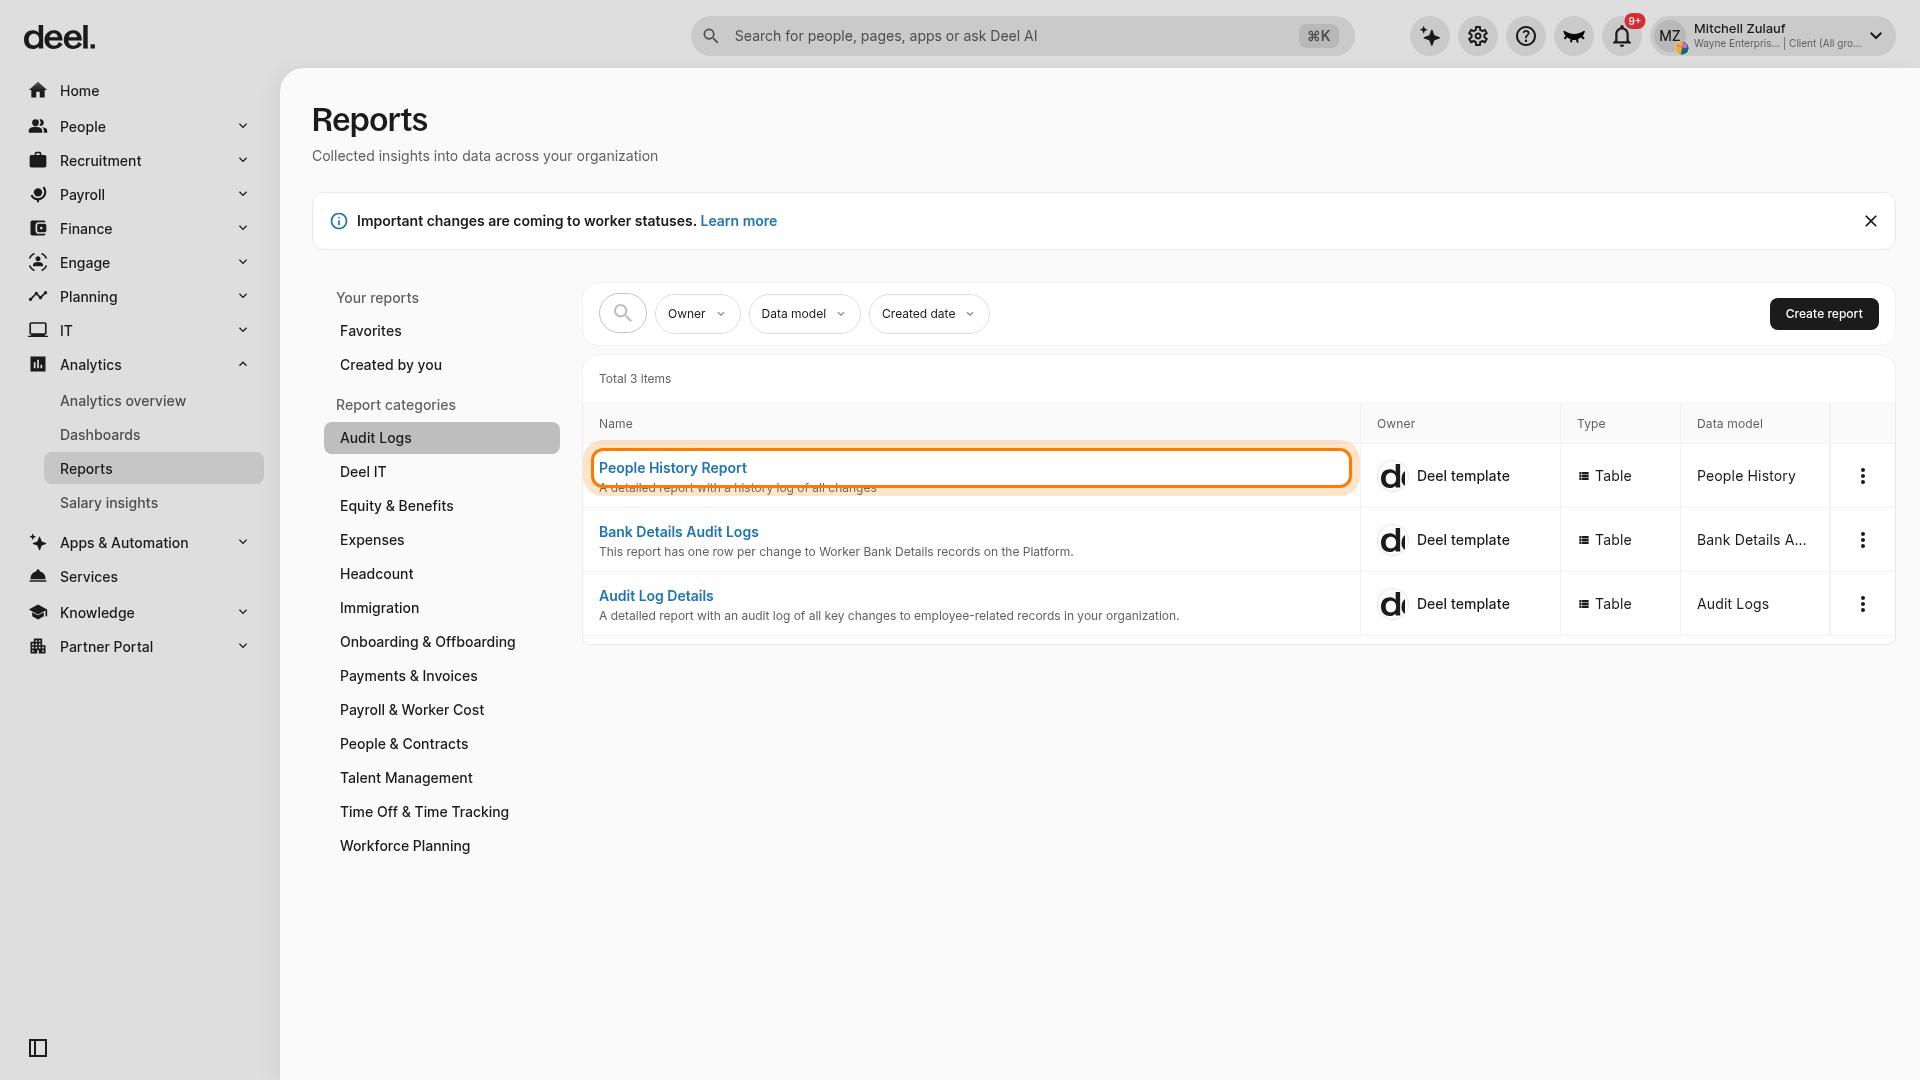This screenshot has width=1920, height=1080.
Task: Open account switcher chevron next to Mitchell Zulauf
Action: click(x=1876, y=37)
